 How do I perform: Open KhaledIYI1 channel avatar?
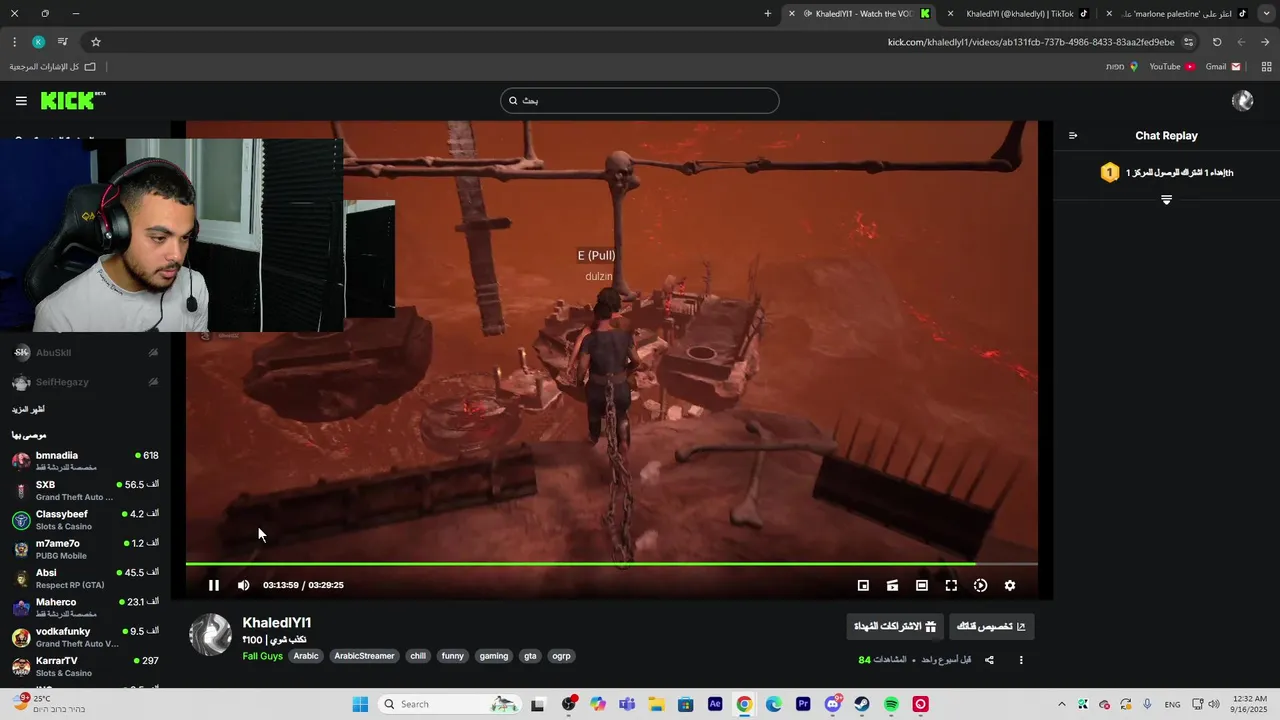coord(210,635)
